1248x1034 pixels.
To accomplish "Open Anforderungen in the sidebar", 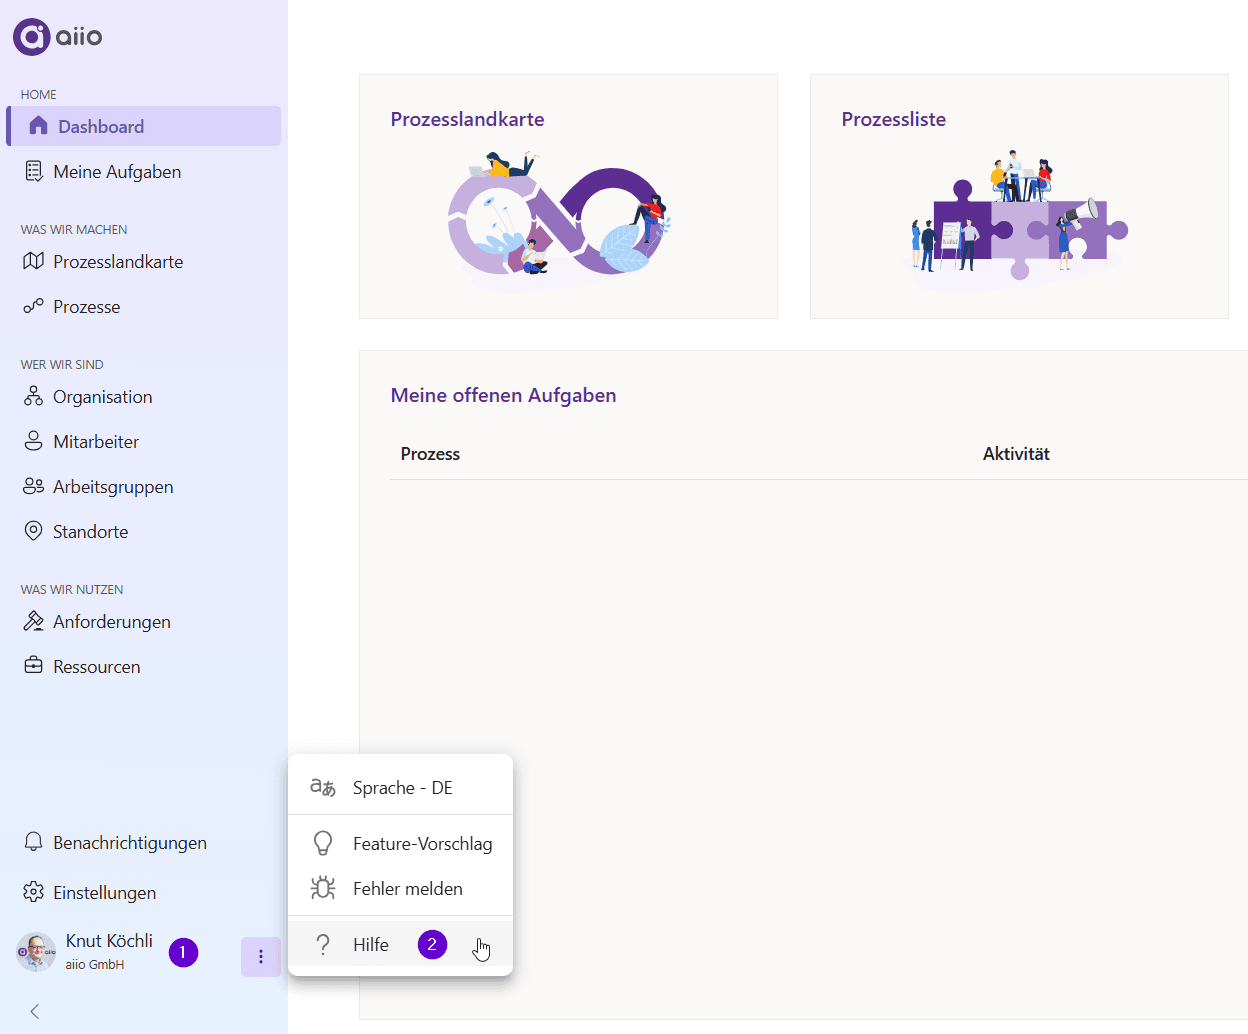I will click(144, 621).
